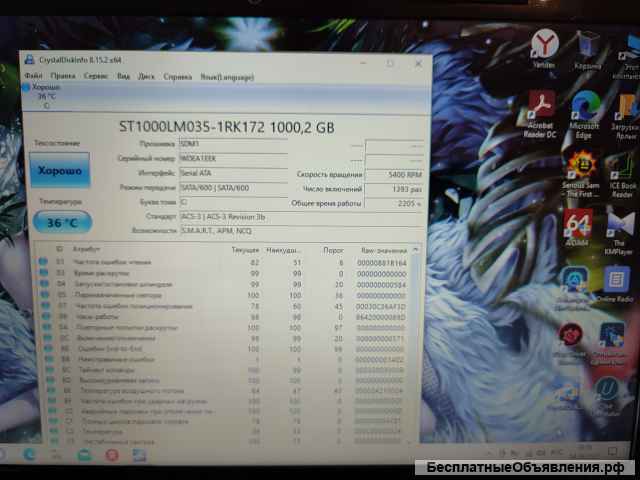This screenshot has height=480, width=640.
Task: Click status circle of attribute 09 row
Action: point(47,316)
